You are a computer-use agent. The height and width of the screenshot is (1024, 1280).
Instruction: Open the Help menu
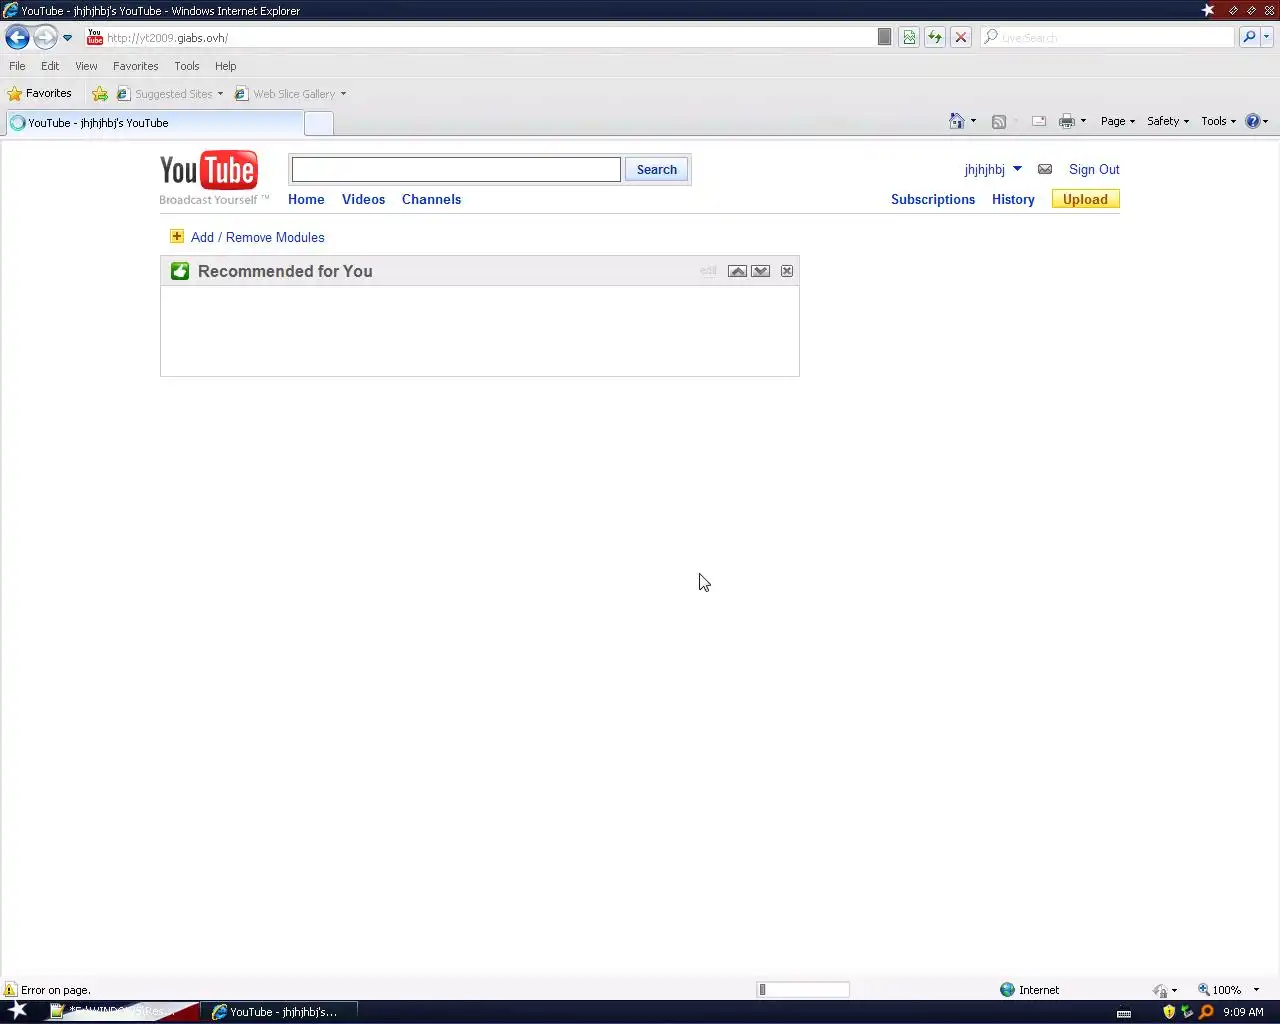[225, 66]
